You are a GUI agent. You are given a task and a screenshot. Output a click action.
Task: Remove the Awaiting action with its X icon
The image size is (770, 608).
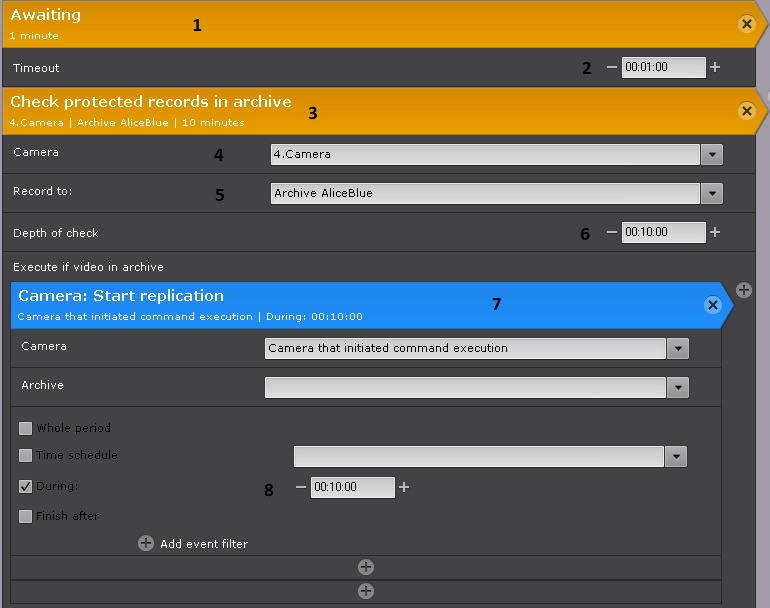(746, 24)
